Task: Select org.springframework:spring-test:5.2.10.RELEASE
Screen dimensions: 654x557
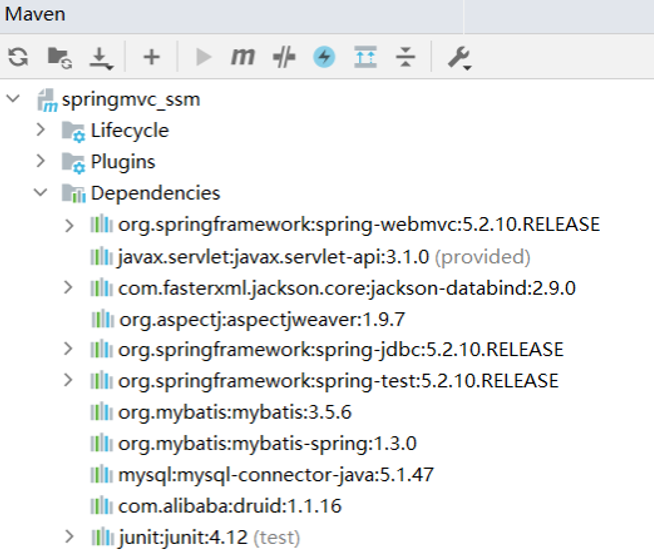Action: (x=338, y=381)
